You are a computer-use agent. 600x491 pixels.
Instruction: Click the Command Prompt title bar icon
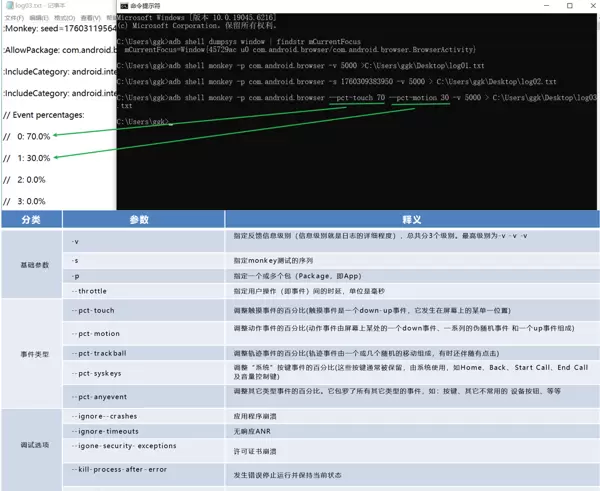124,6
